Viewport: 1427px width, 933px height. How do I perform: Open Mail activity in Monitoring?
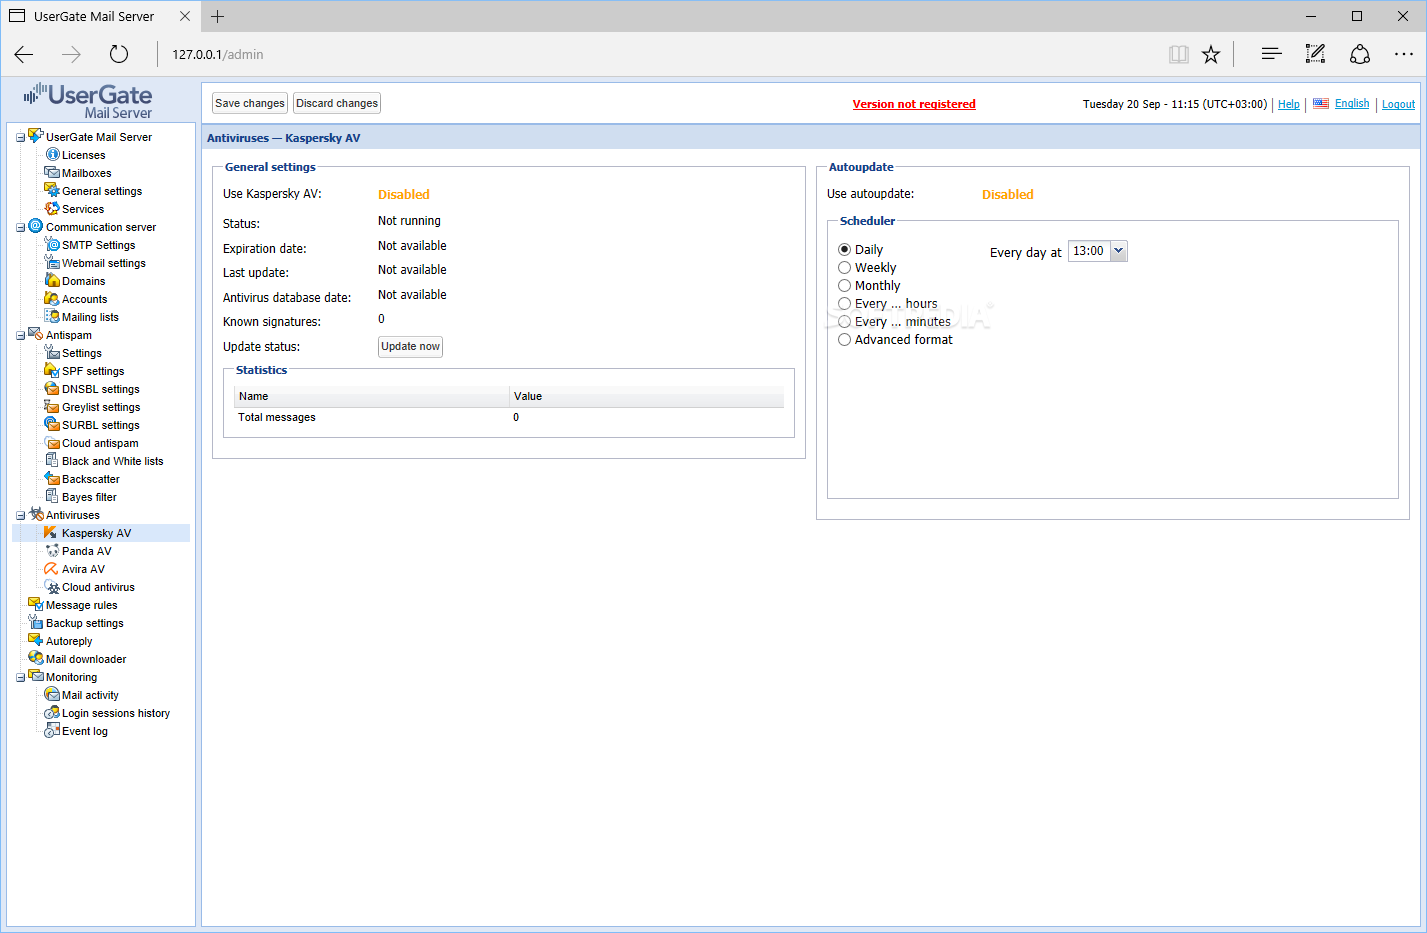click(90, 695)
